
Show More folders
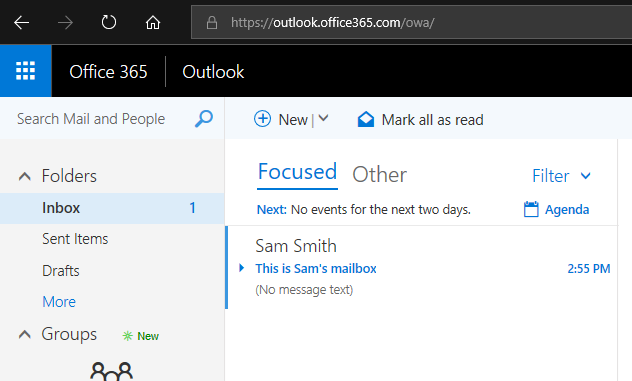[59, 302]
